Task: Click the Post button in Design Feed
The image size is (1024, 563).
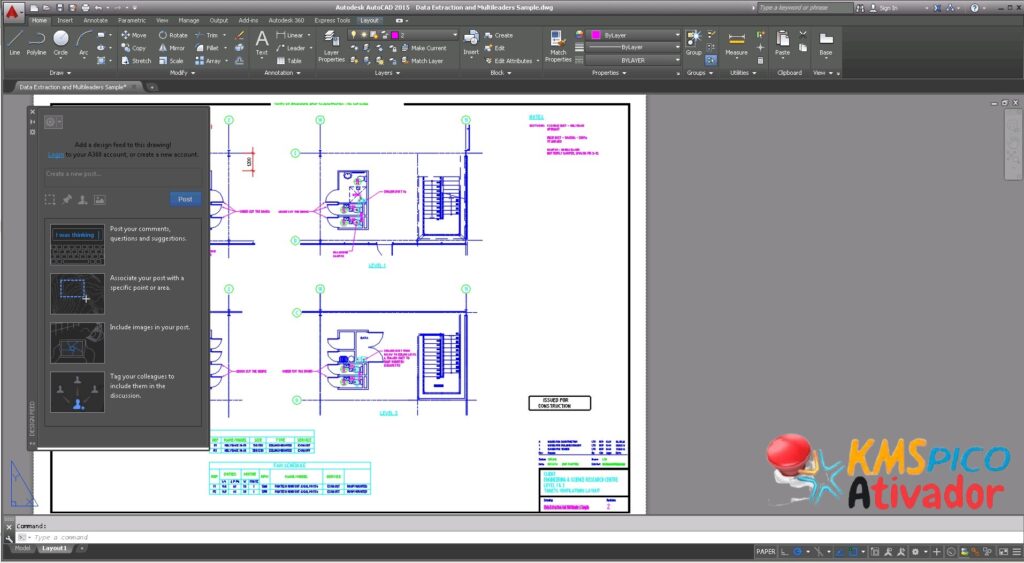Action: coord(185,199)
